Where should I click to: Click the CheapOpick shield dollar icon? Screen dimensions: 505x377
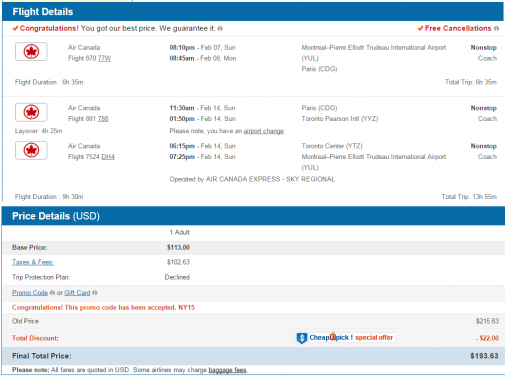[302, 338]
